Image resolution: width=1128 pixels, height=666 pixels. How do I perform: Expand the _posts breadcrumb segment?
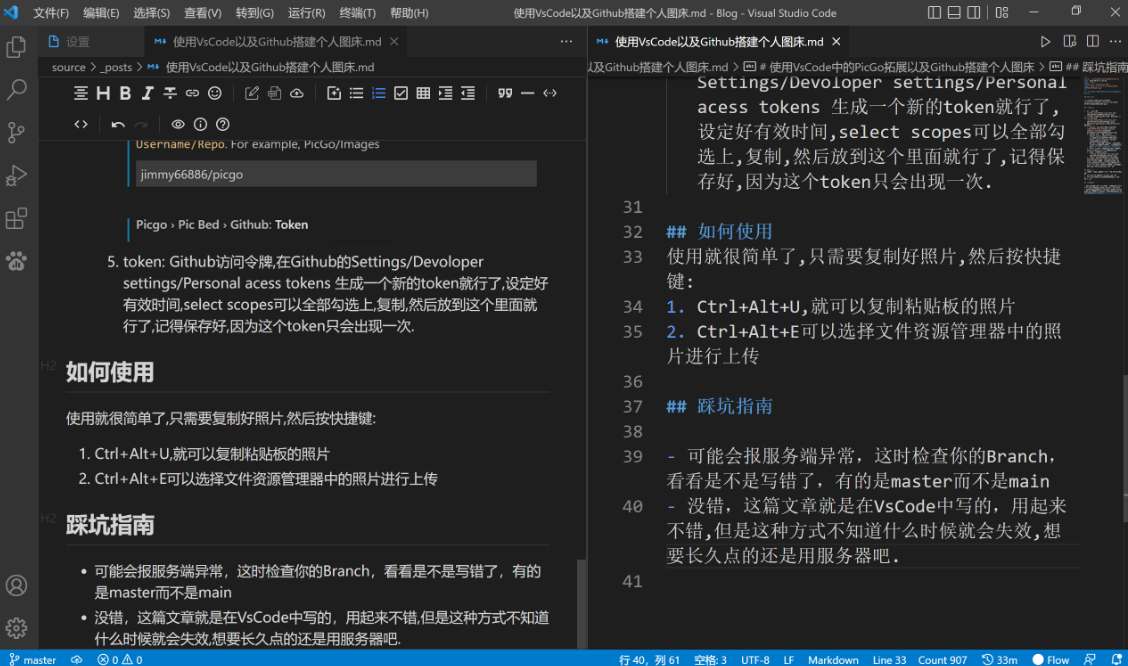click(x=117, y=67)
